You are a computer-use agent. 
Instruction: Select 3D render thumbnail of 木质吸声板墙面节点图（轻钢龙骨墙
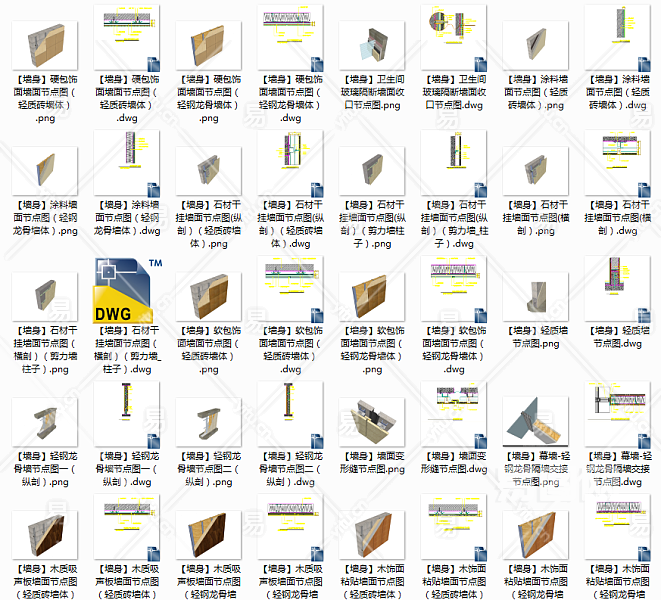209,535
